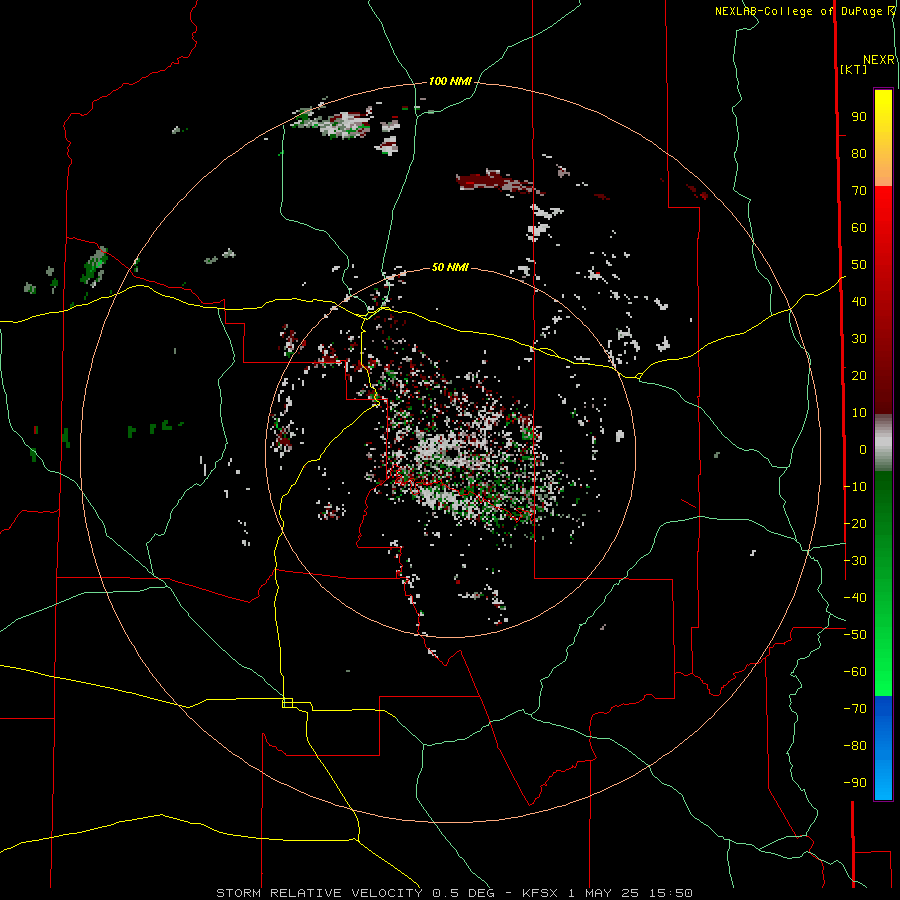Click the "1 MAY 25" date text

tap(603, 893)
